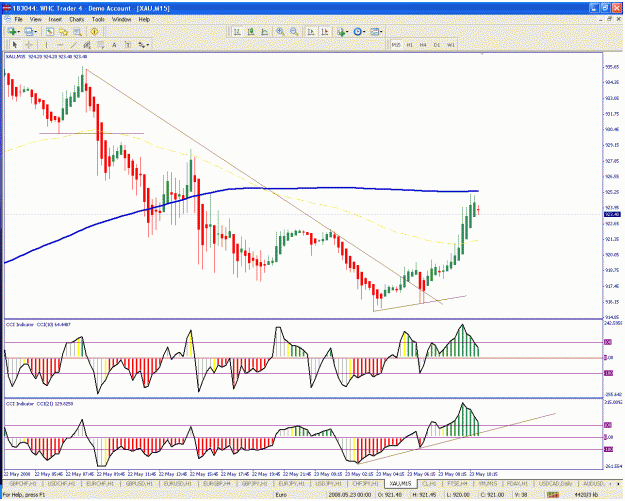The width and height of the screenshot is (625, 501).
Task: Zoom in on the chart
Action: 281,31
